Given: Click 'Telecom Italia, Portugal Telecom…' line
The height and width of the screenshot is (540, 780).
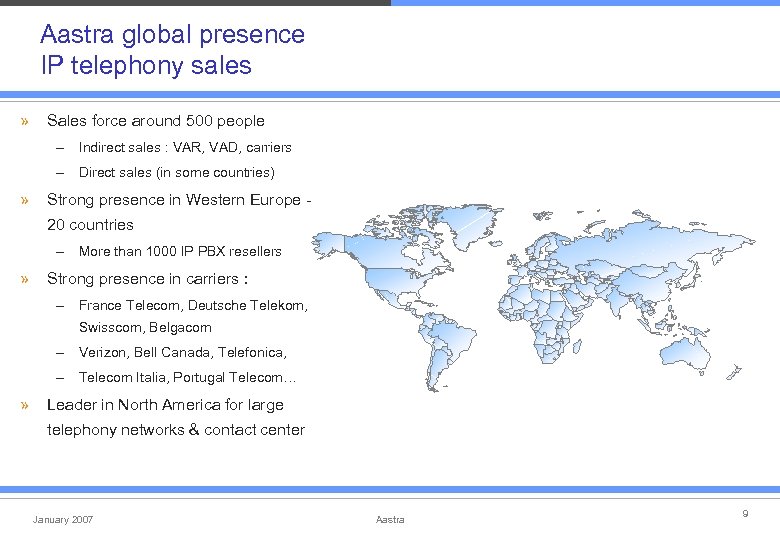Looking at the screenshot, I should (x=187, y=377).
